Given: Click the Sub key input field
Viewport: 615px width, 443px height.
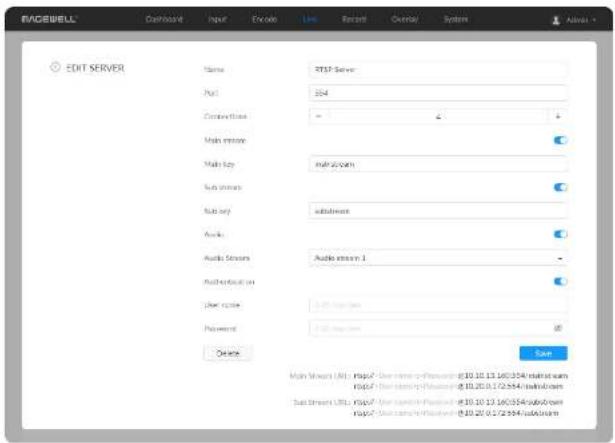Looking at the screenshot, I should point(438,211).
